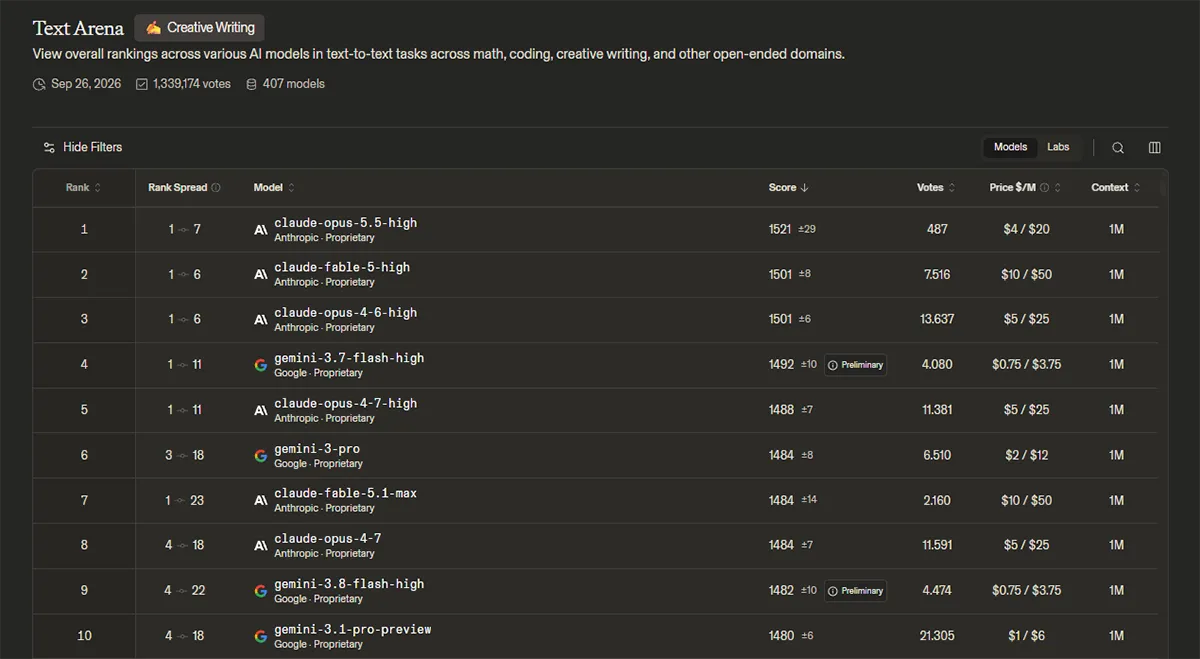Click Google logo beside gemini-3.7-flash-high
The image size is (1200, 659).
(261, 365)
